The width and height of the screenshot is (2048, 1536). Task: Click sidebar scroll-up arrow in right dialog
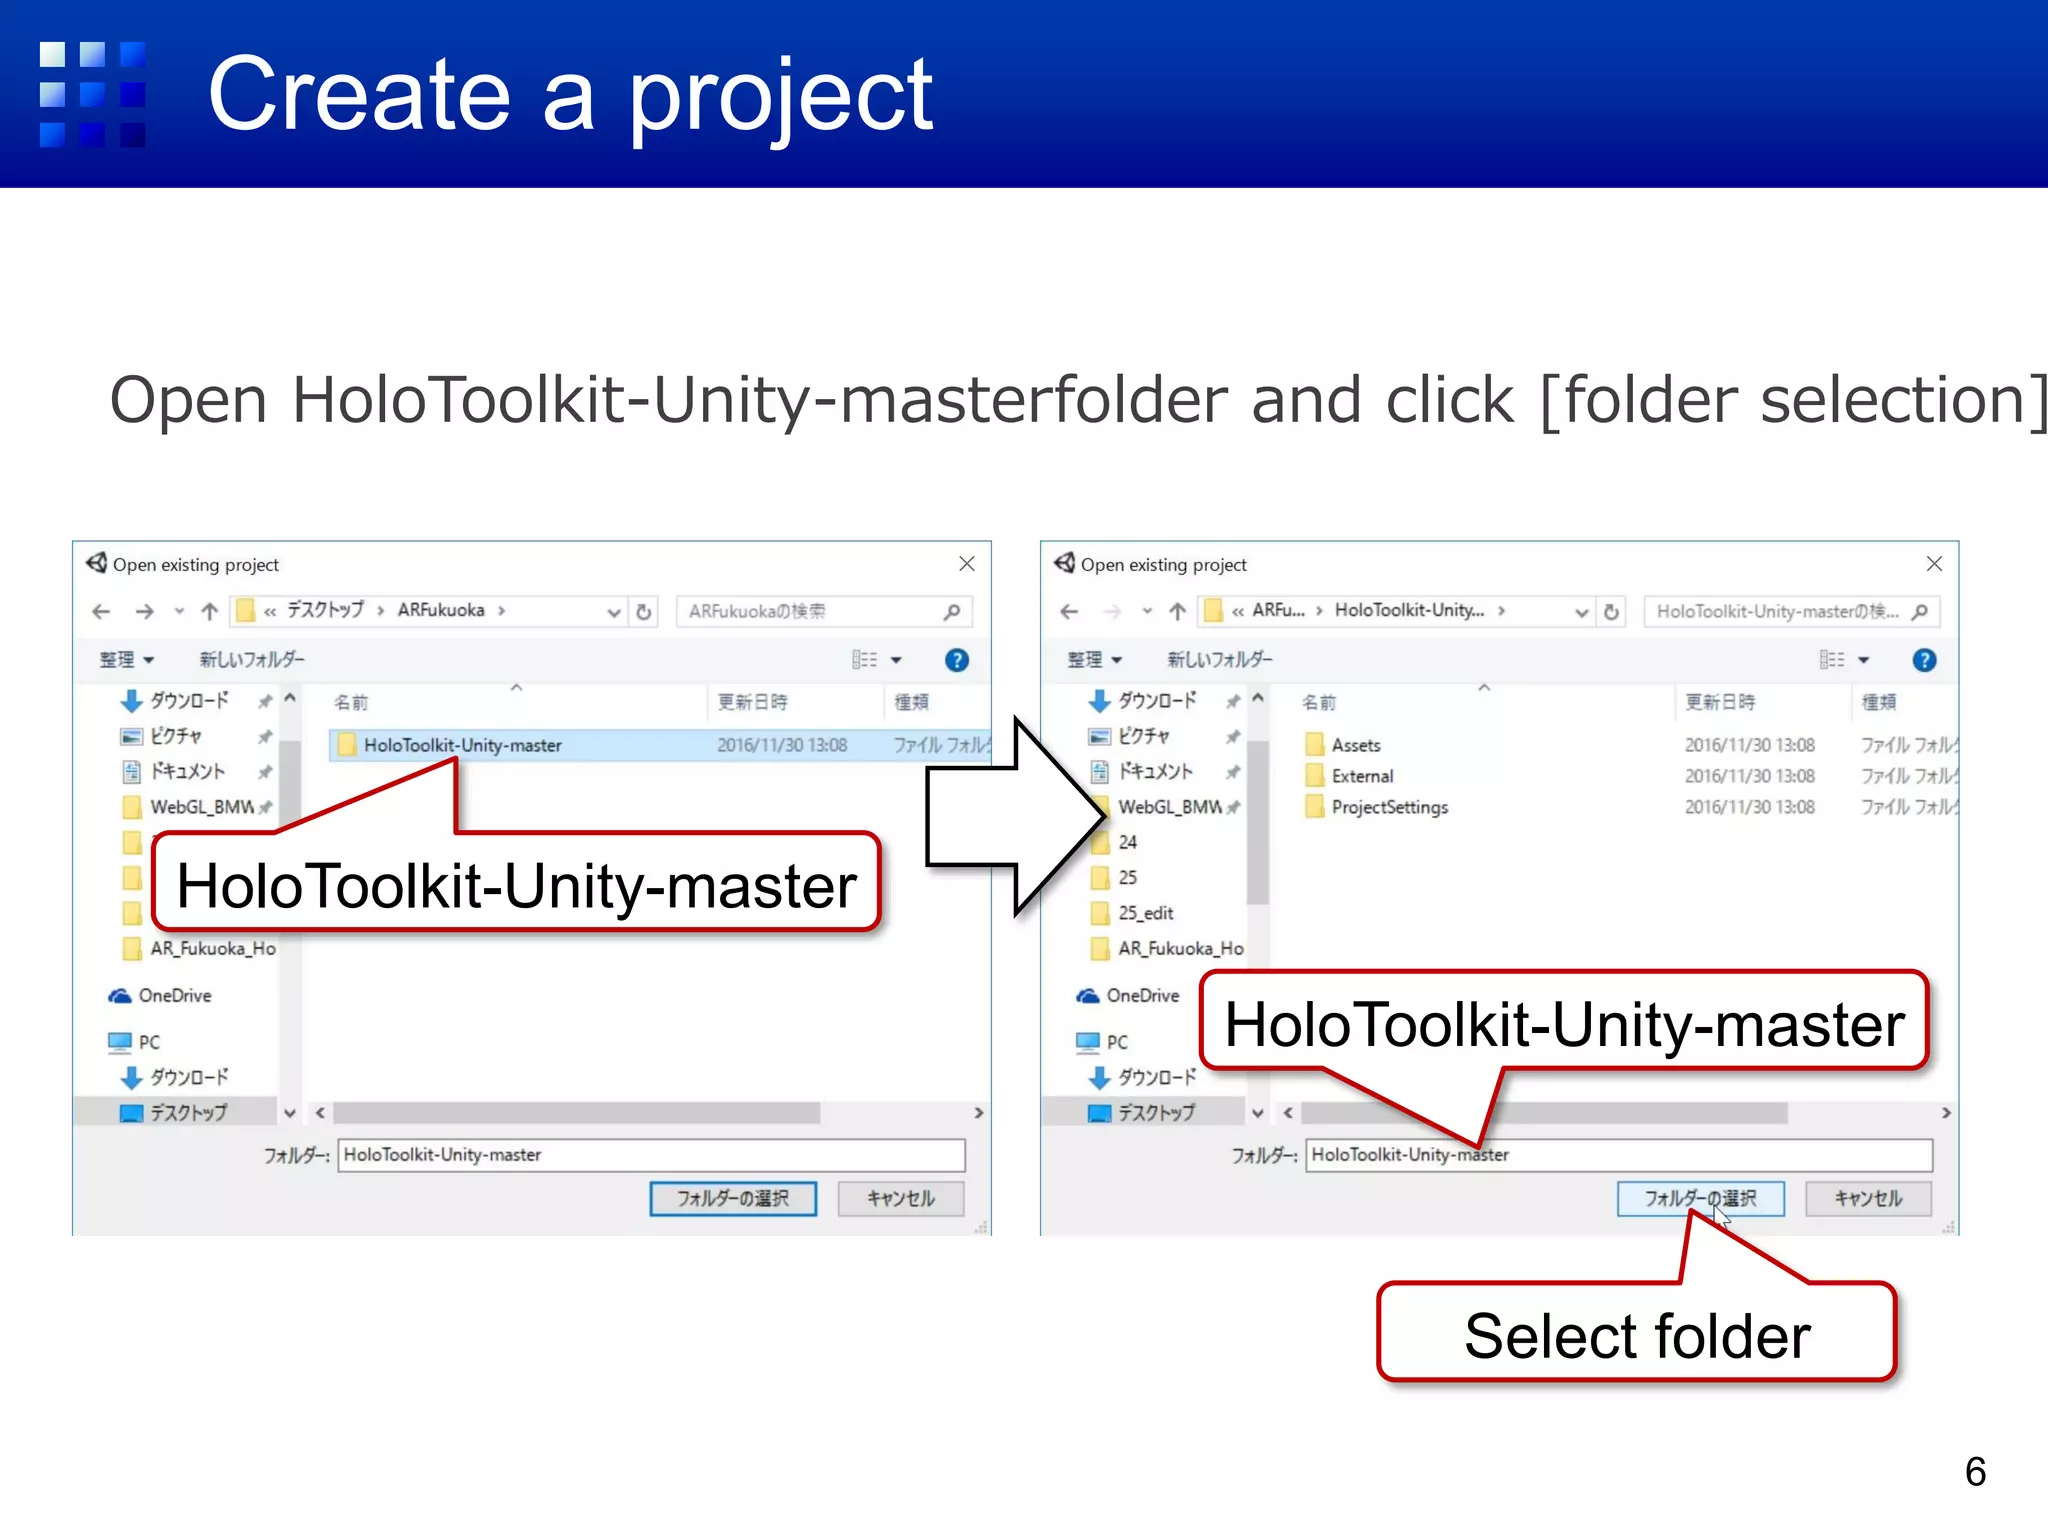(1258, 698)
